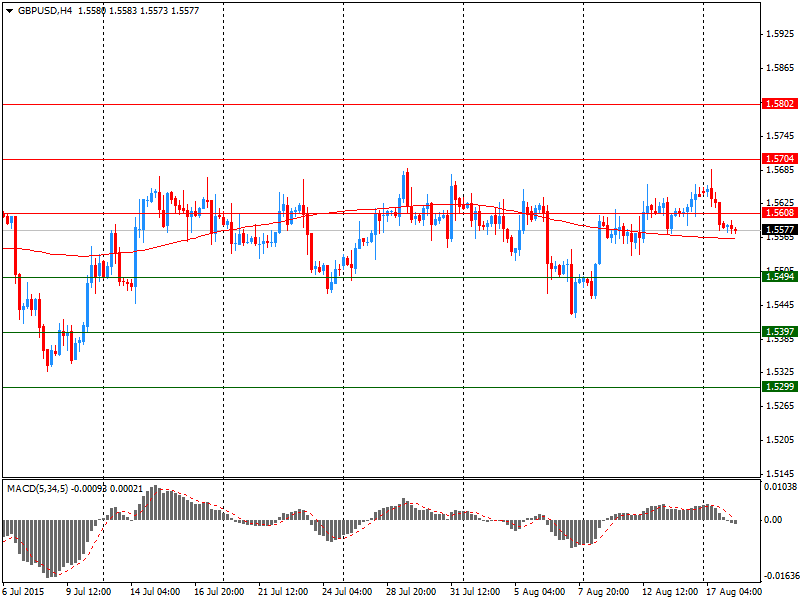Click the MACD scale value 0.01038
The height and width of the screenshot is (600, 800).
click(781, 487)
